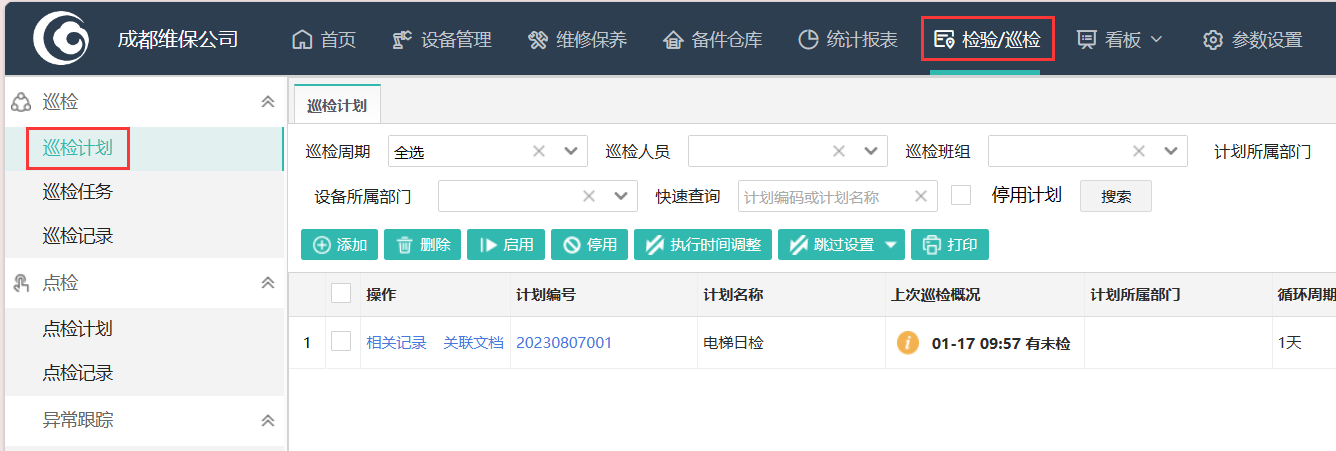Sort by 计划编号 column header
This screenshot has height=451, width=1336.
click(545, 295)
